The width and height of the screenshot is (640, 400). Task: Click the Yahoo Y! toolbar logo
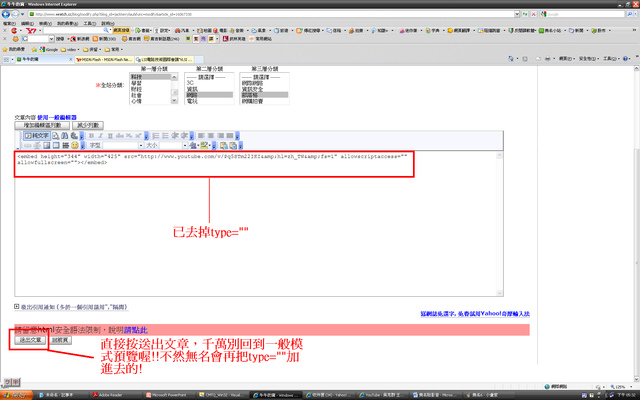click(31, 31)
